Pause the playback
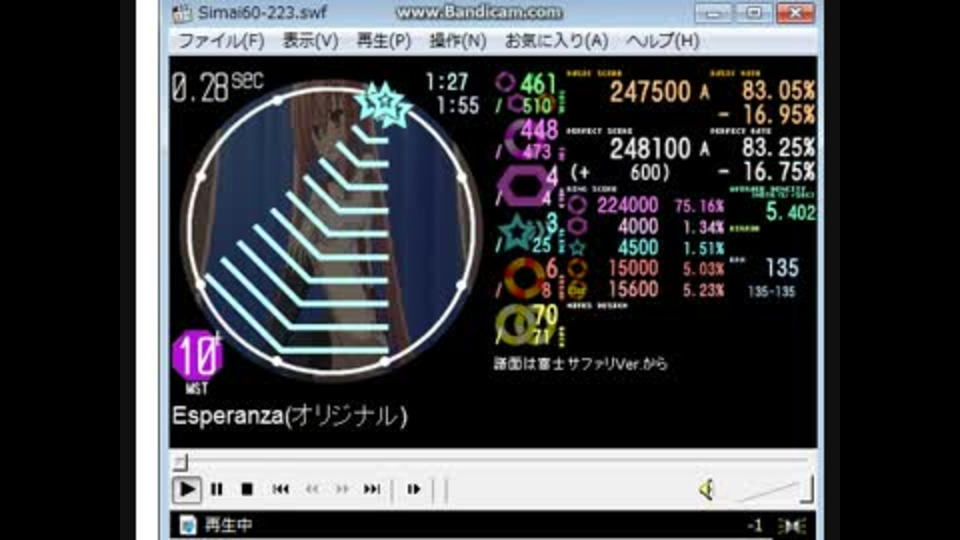The image size is (960, 540). pos(217,489)
